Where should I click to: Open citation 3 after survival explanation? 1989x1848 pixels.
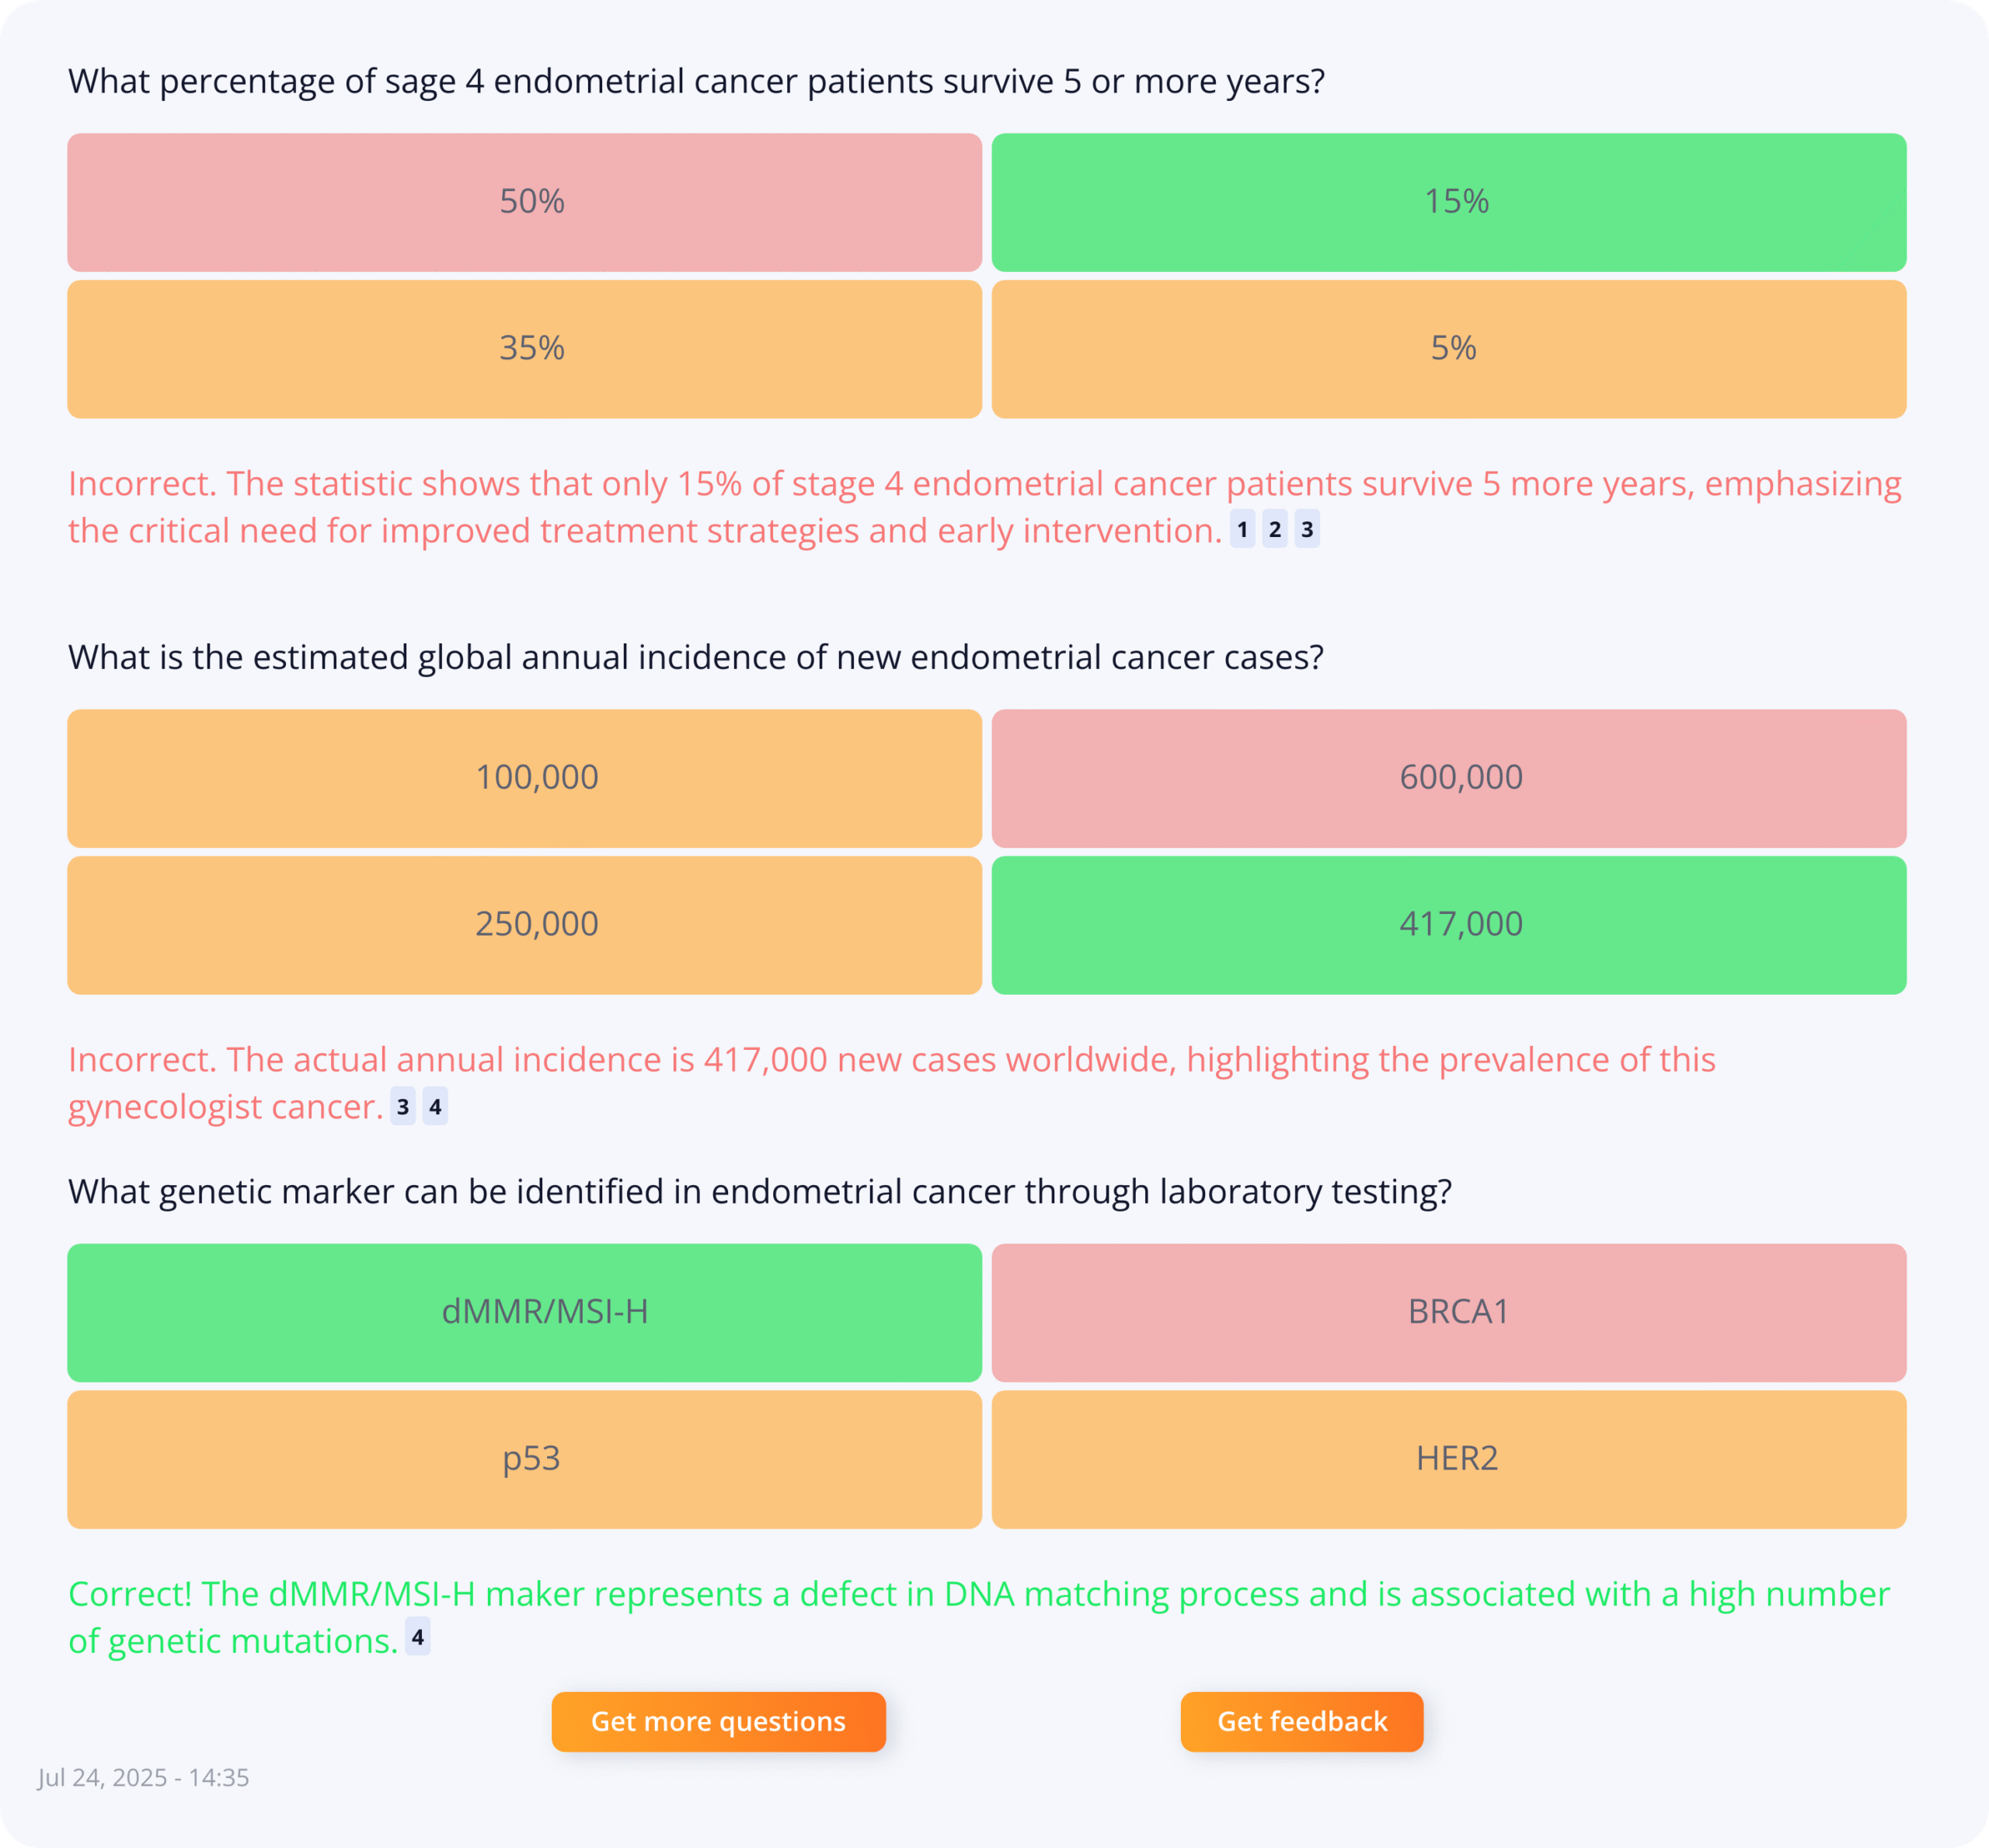pos(1307,530)
